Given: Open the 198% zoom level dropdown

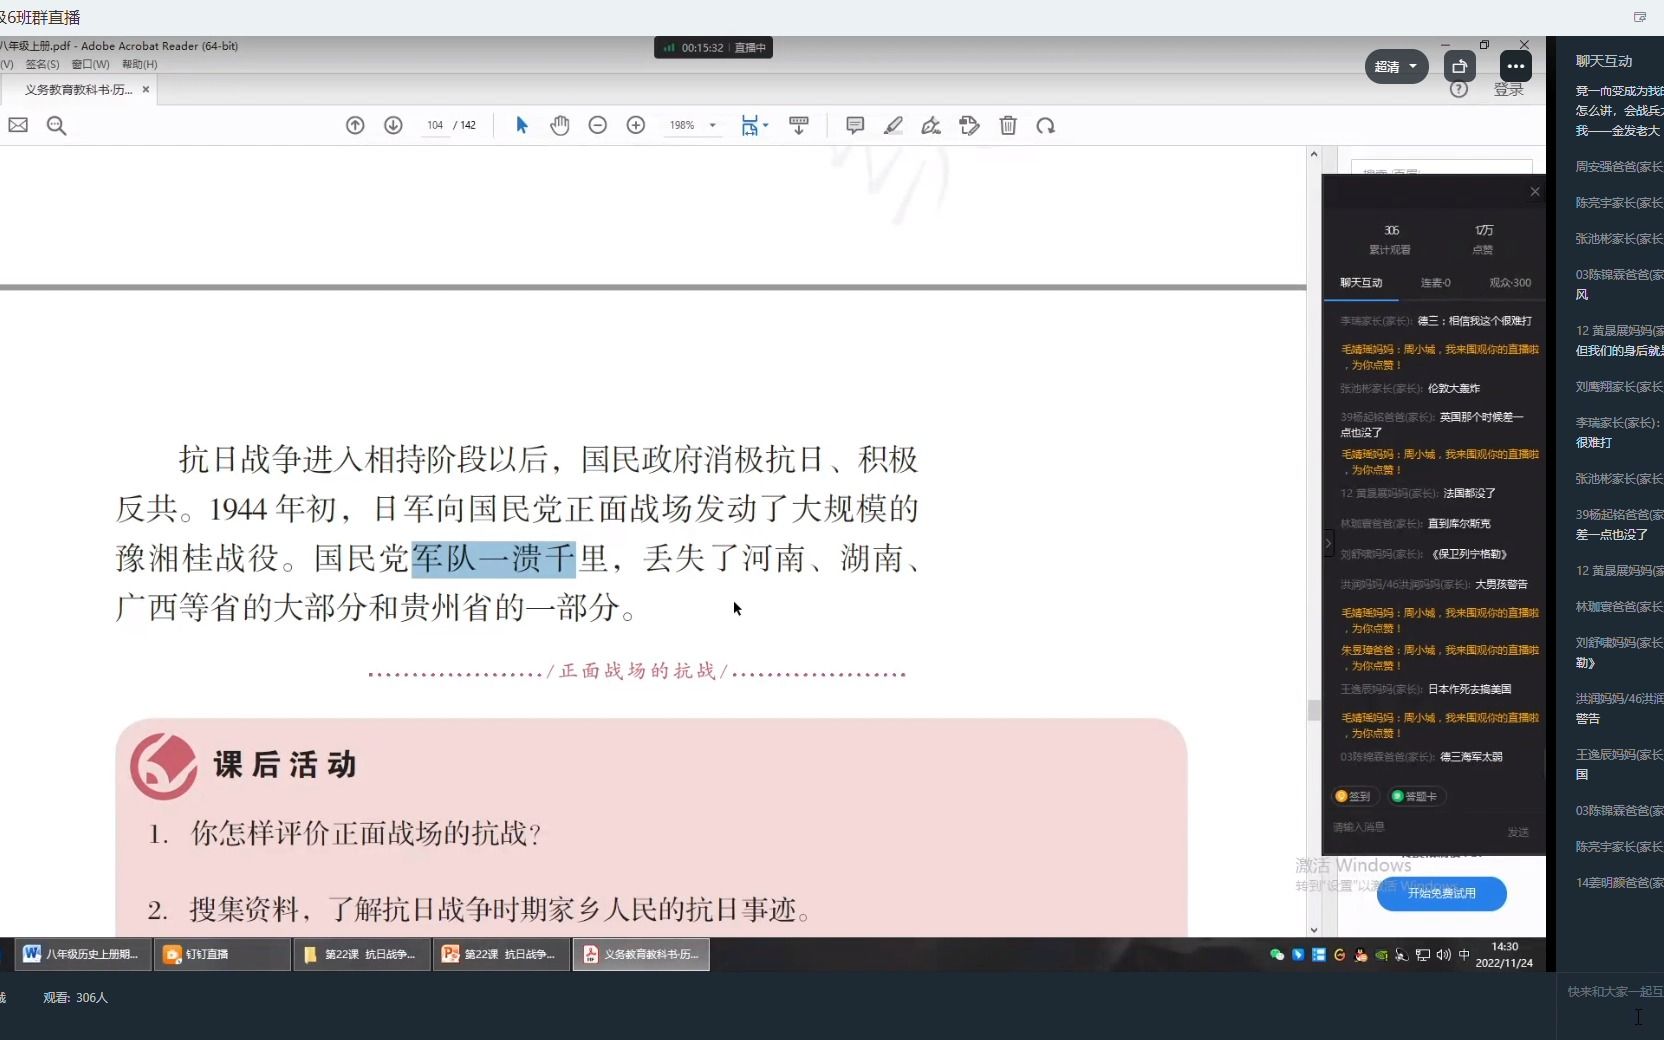Looking at the screenshot, I should [x=713, y=126].
